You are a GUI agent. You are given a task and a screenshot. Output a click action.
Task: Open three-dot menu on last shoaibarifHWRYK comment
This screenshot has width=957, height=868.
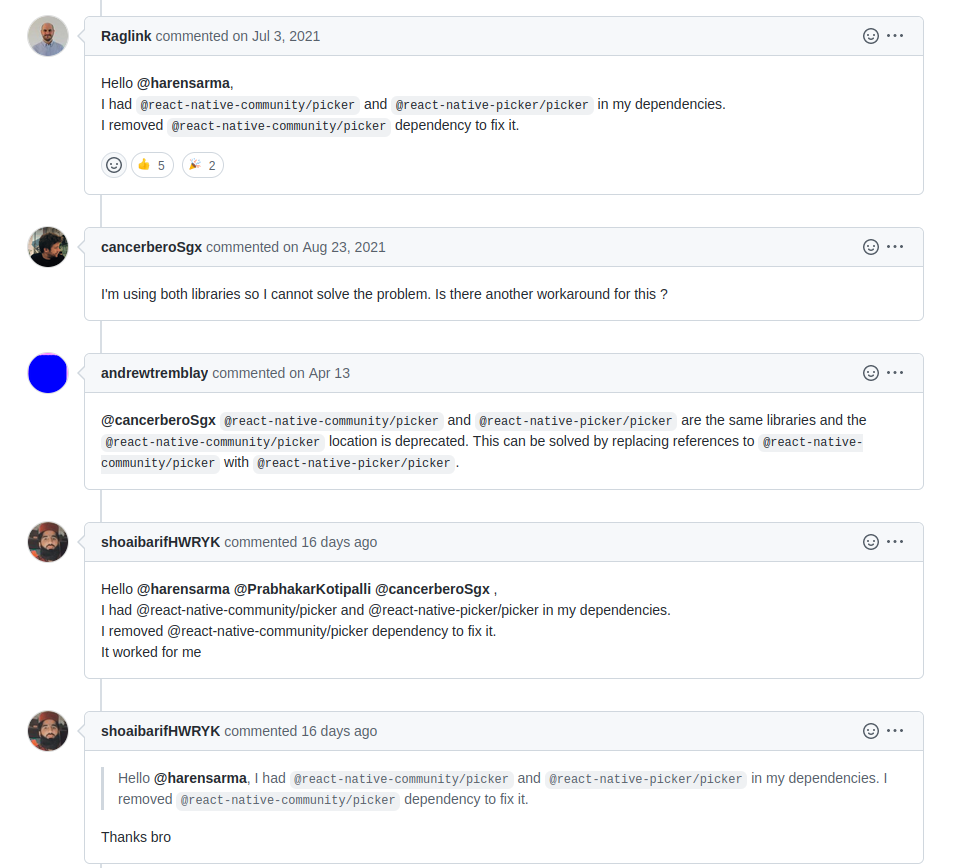point(895,731)
